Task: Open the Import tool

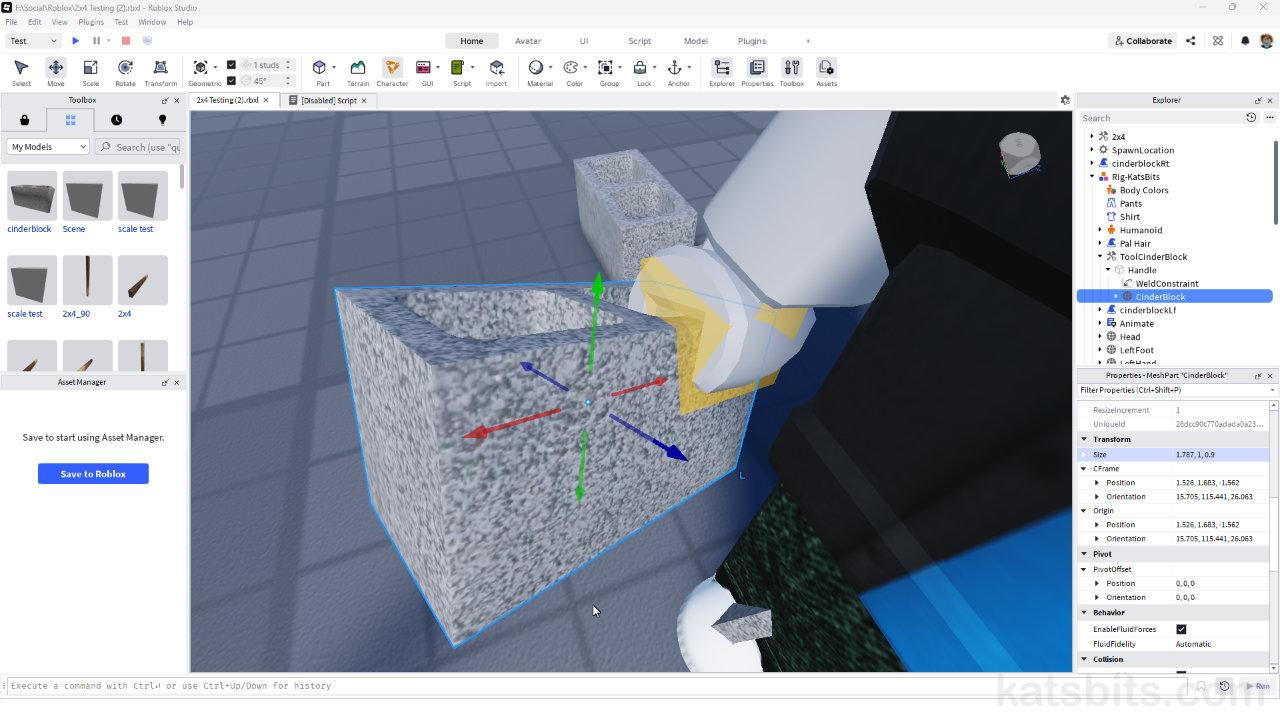Action: [x=497, y=72]
